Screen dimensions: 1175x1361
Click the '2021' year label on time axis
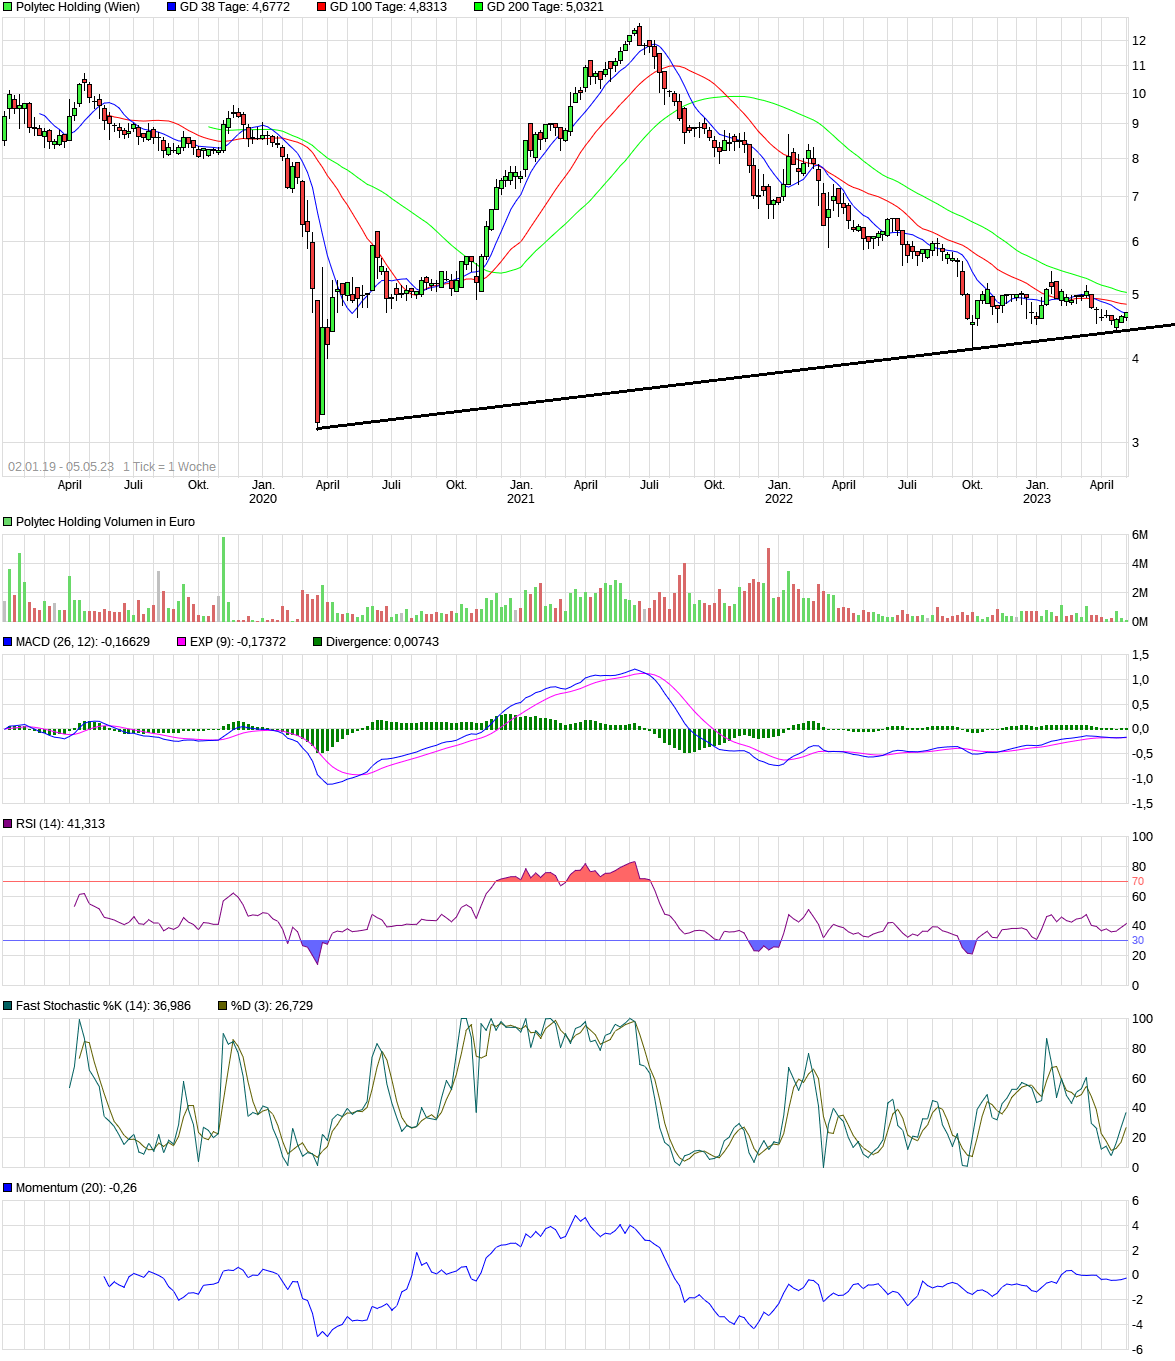point(521,499)
